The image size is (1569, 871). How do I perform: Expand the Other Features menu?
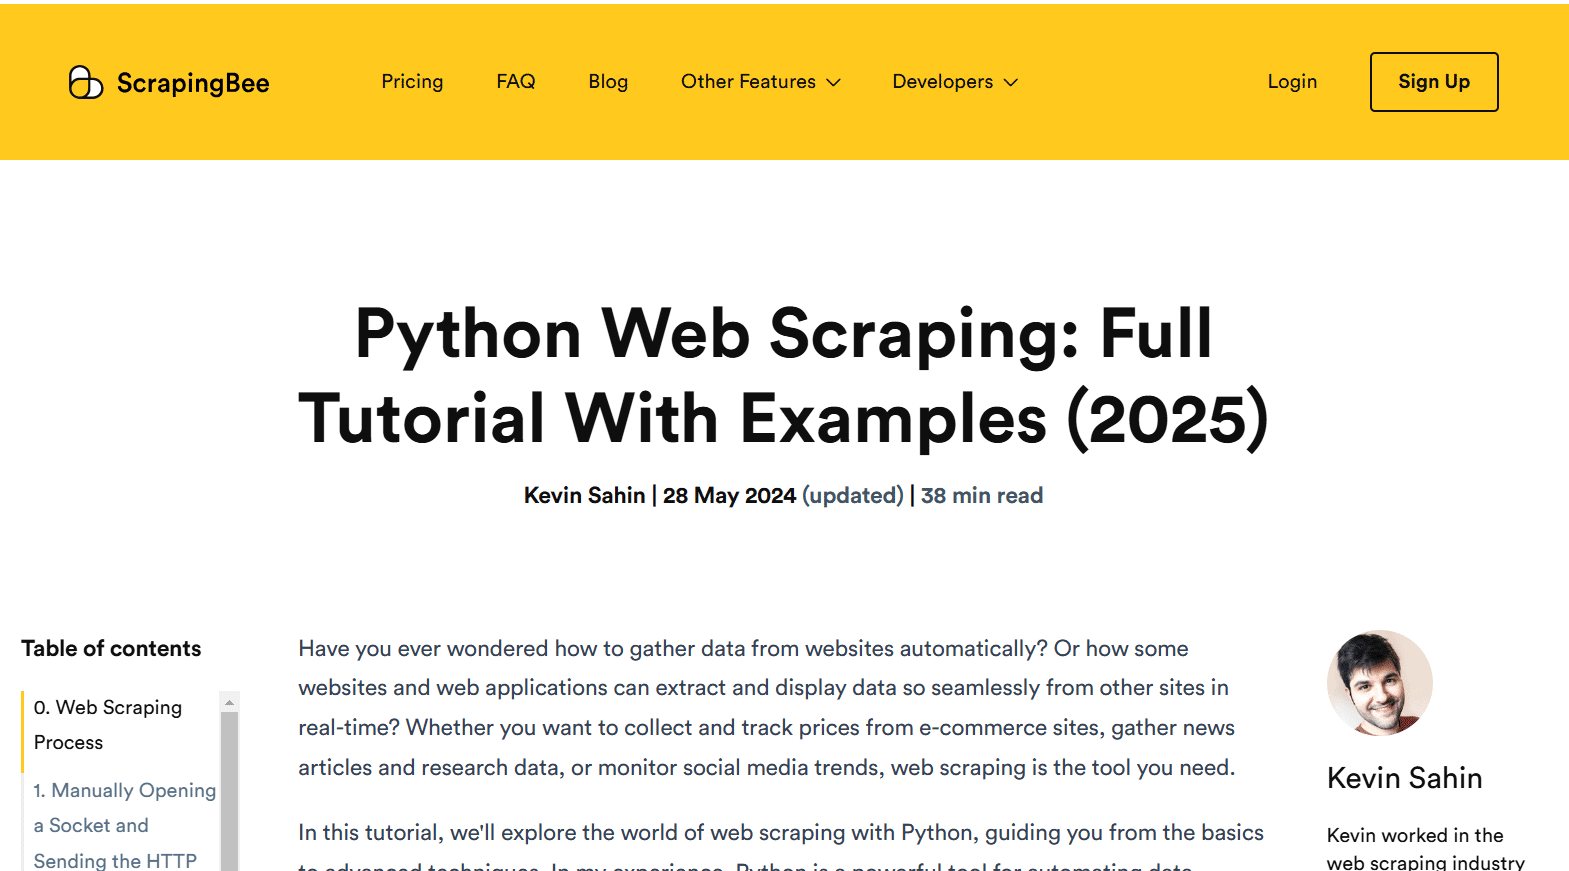(748, 82)
